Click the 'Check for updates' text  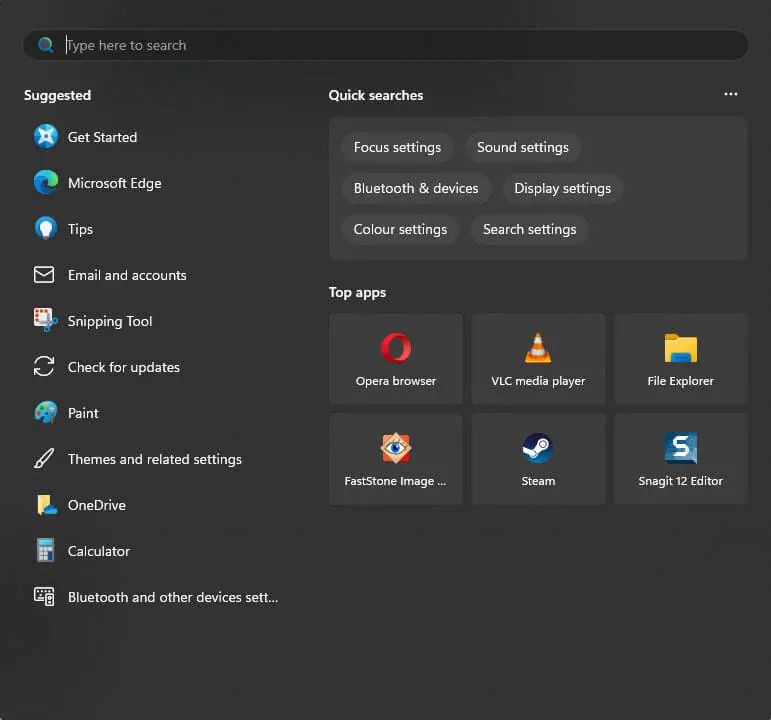(123, 367)
